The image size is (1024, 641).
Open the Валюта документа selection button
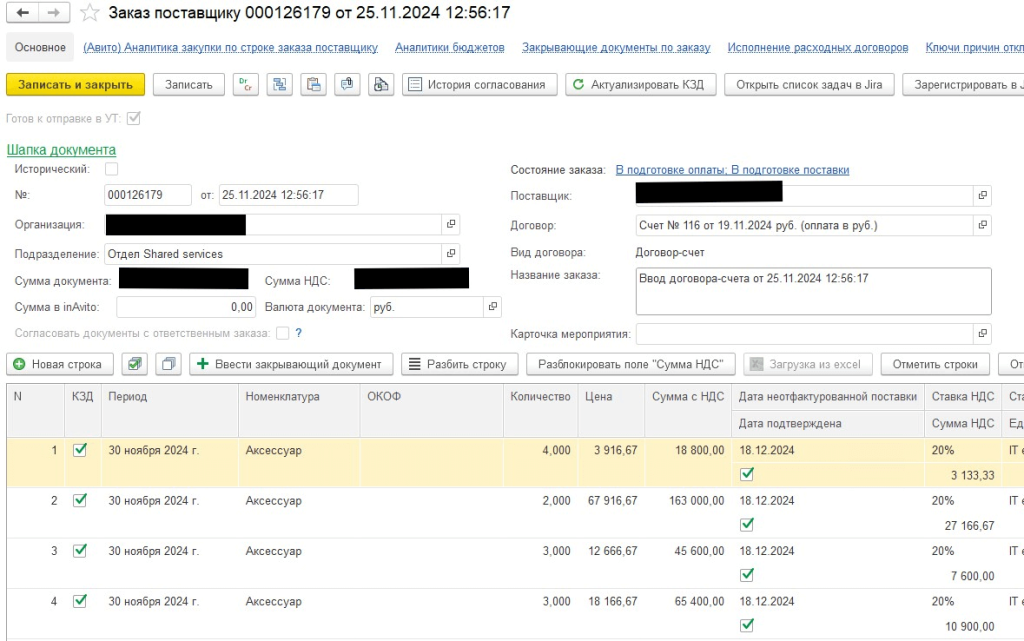click(x=492, y=307)
